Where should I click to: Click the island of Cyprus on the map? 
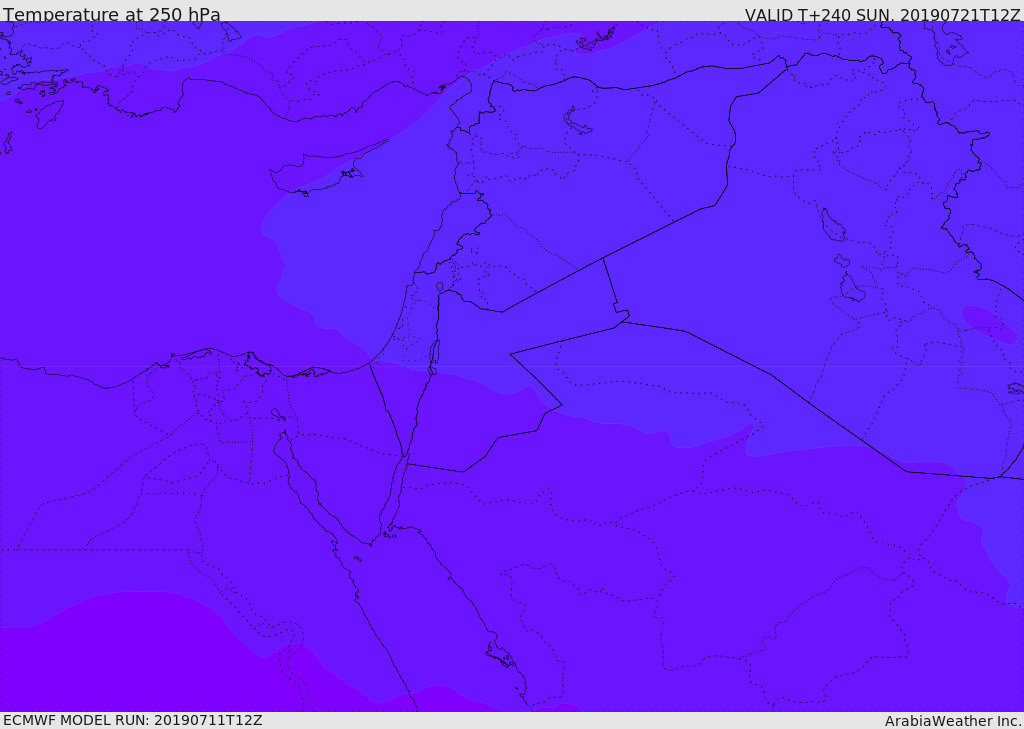321,171
